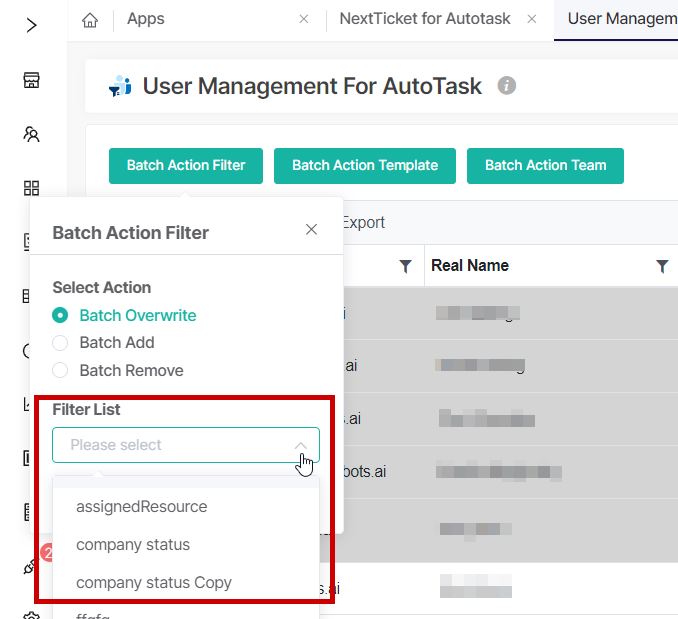
Task: Select the Batch Add radio option
Action: (x=60, y=343)
